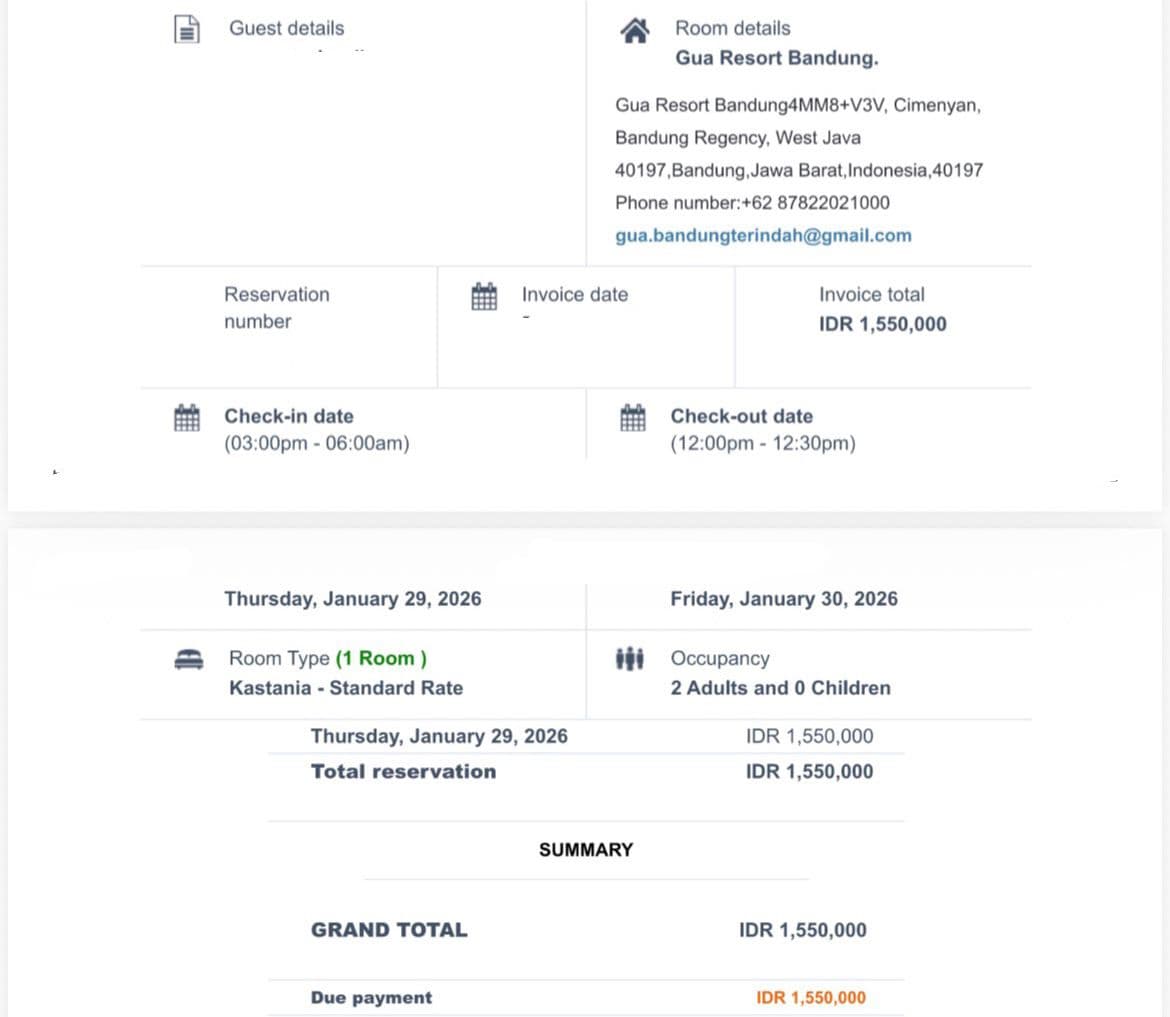Click the Room details house icon

click(x=634, y=31)
